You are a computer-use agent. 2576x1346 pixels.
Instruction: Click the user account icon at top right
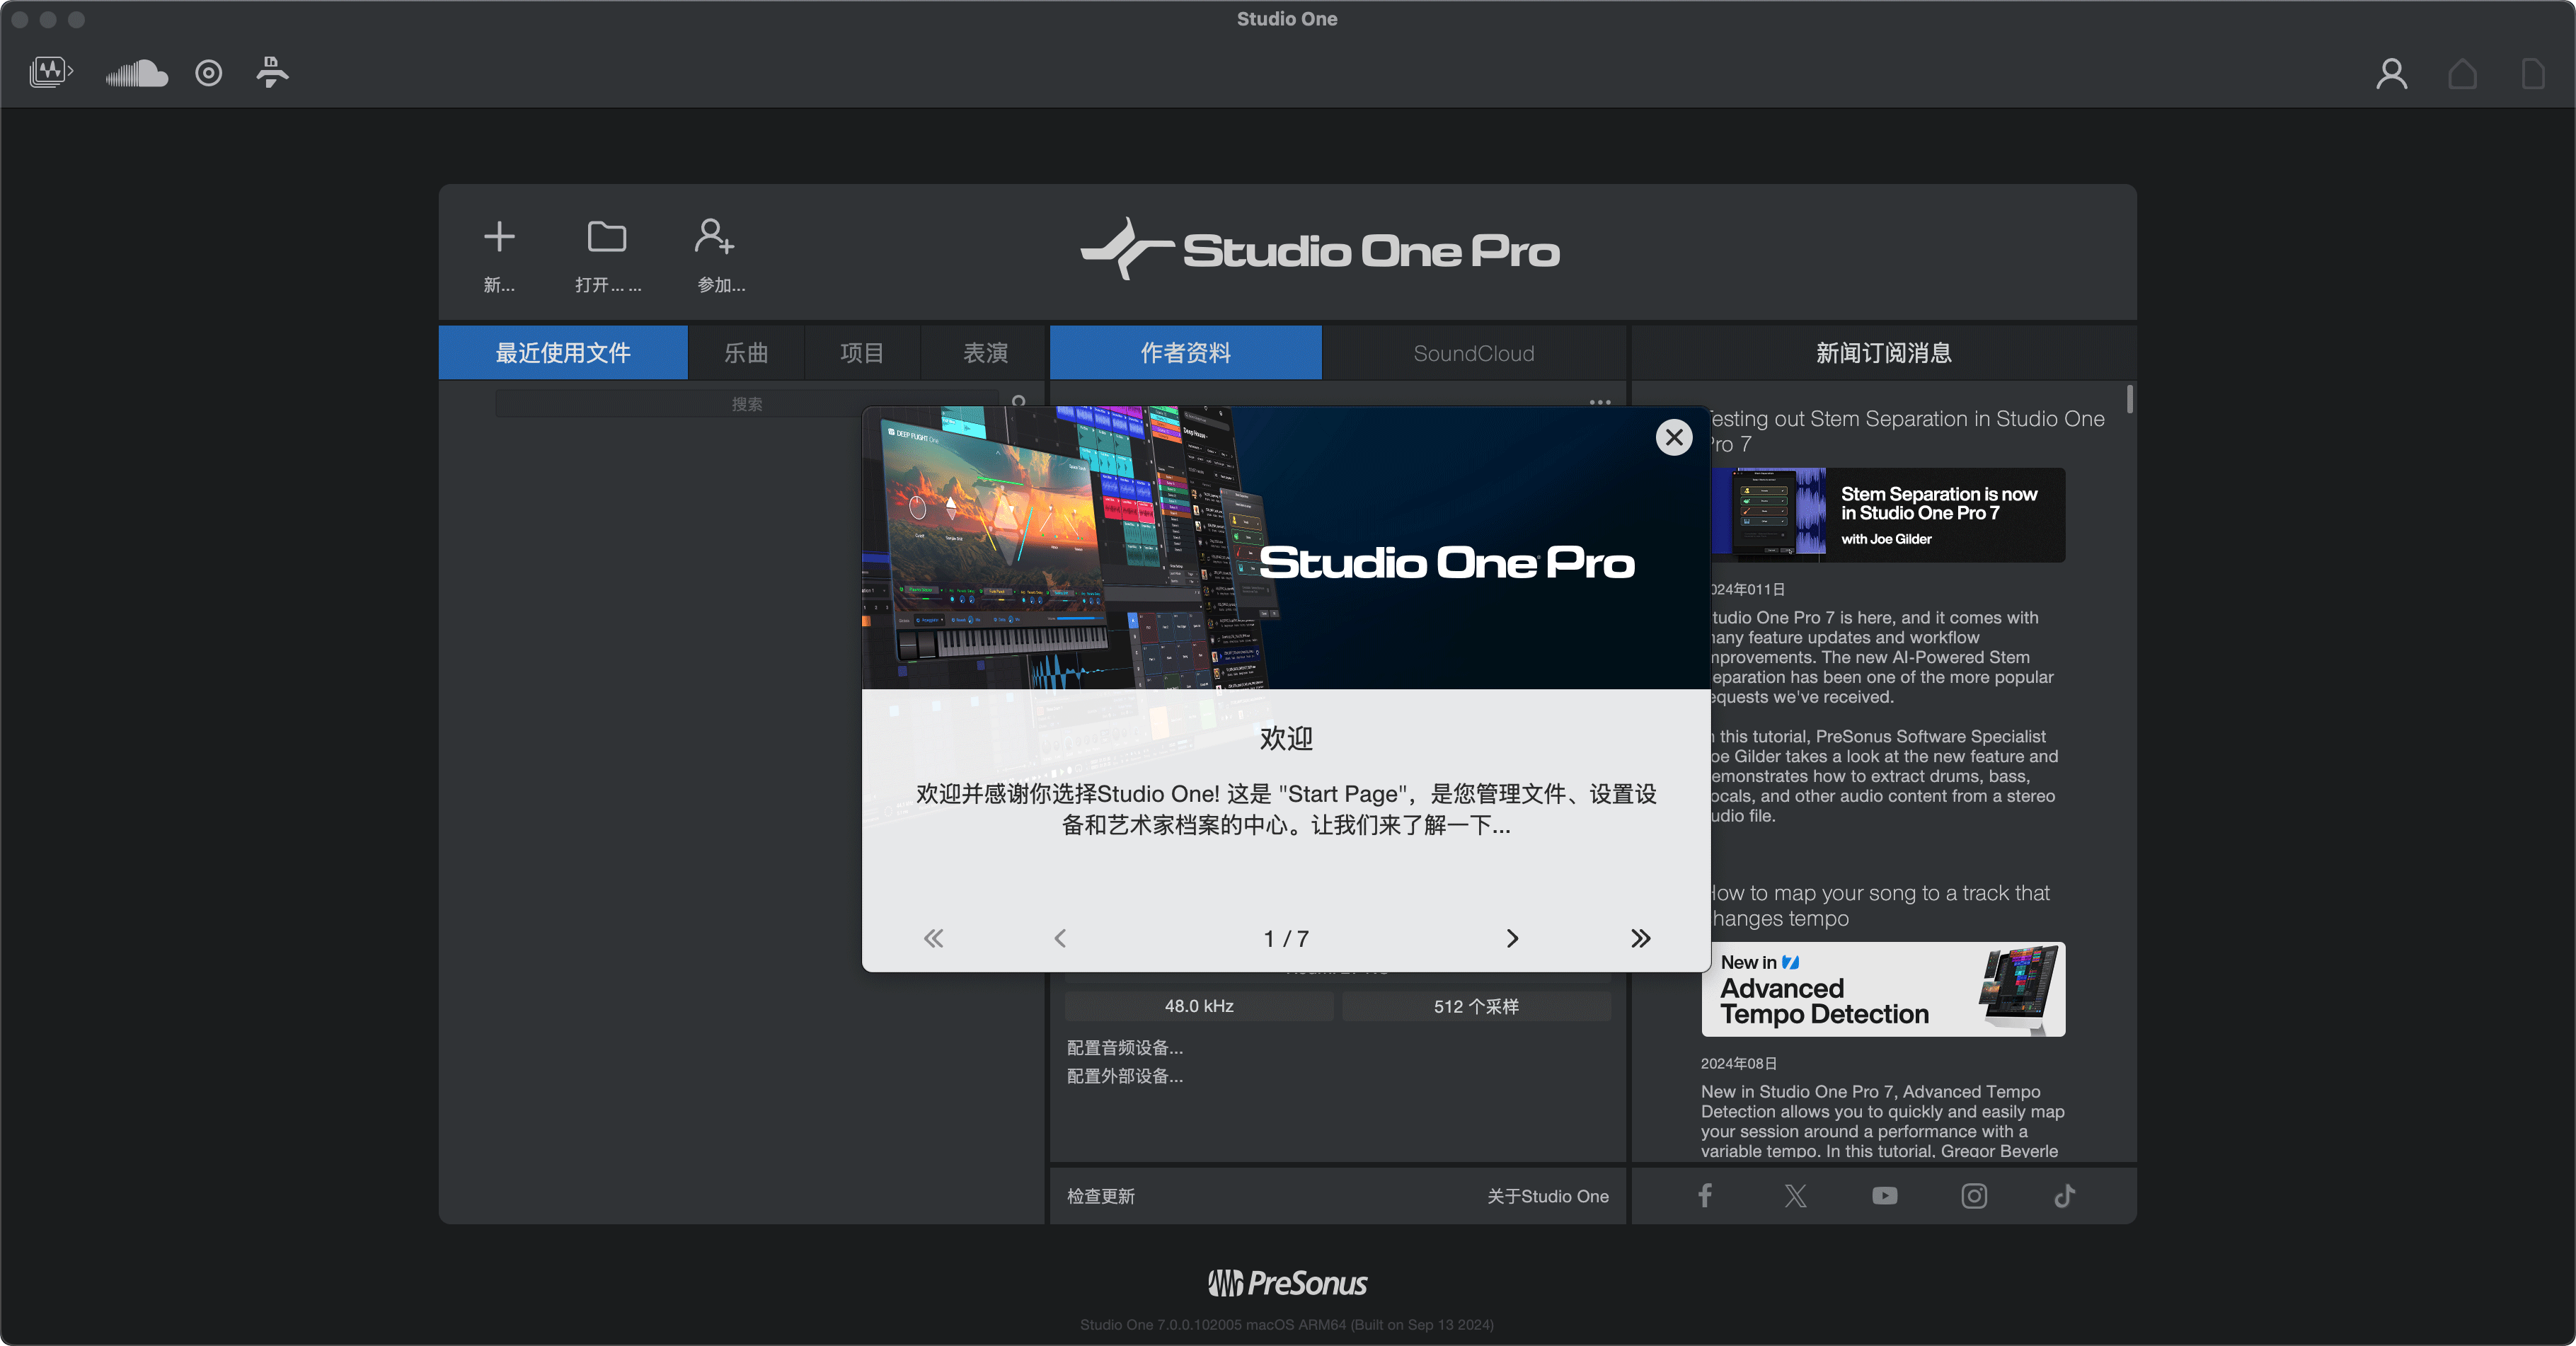[2391, 73]
